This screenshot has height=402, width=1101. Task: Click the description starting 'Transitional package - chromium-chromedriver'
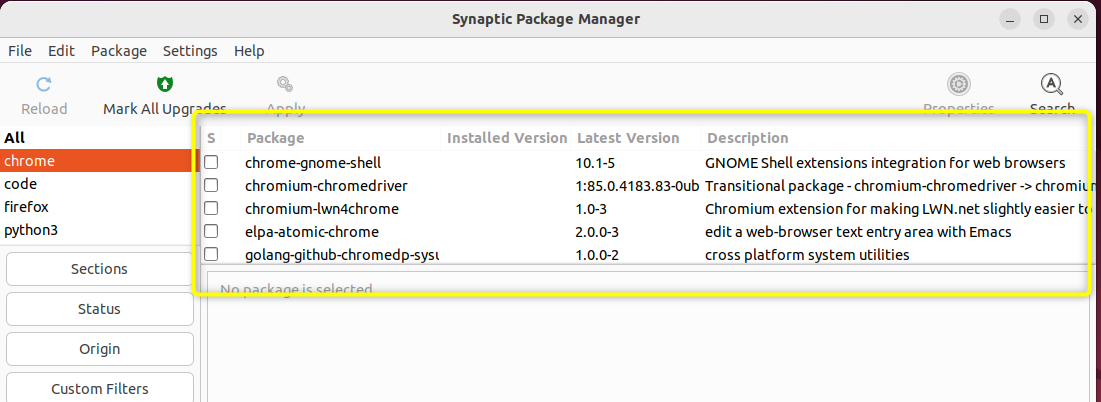(899, 186)
